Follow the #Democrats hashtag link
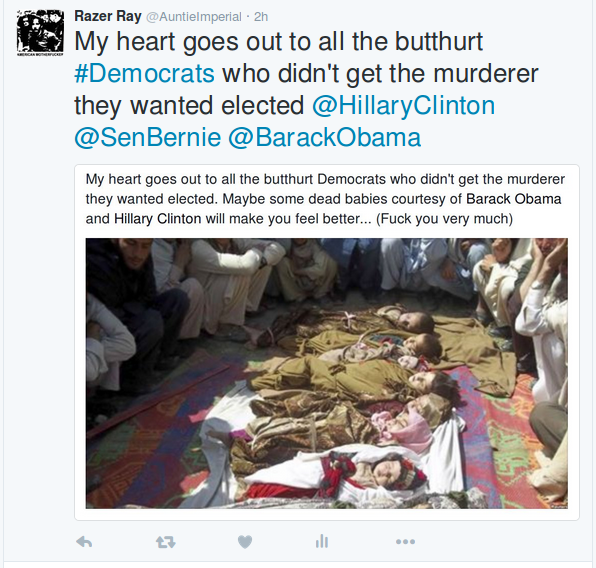The height and width of the screenshot is (568, 596). (144, 73)
